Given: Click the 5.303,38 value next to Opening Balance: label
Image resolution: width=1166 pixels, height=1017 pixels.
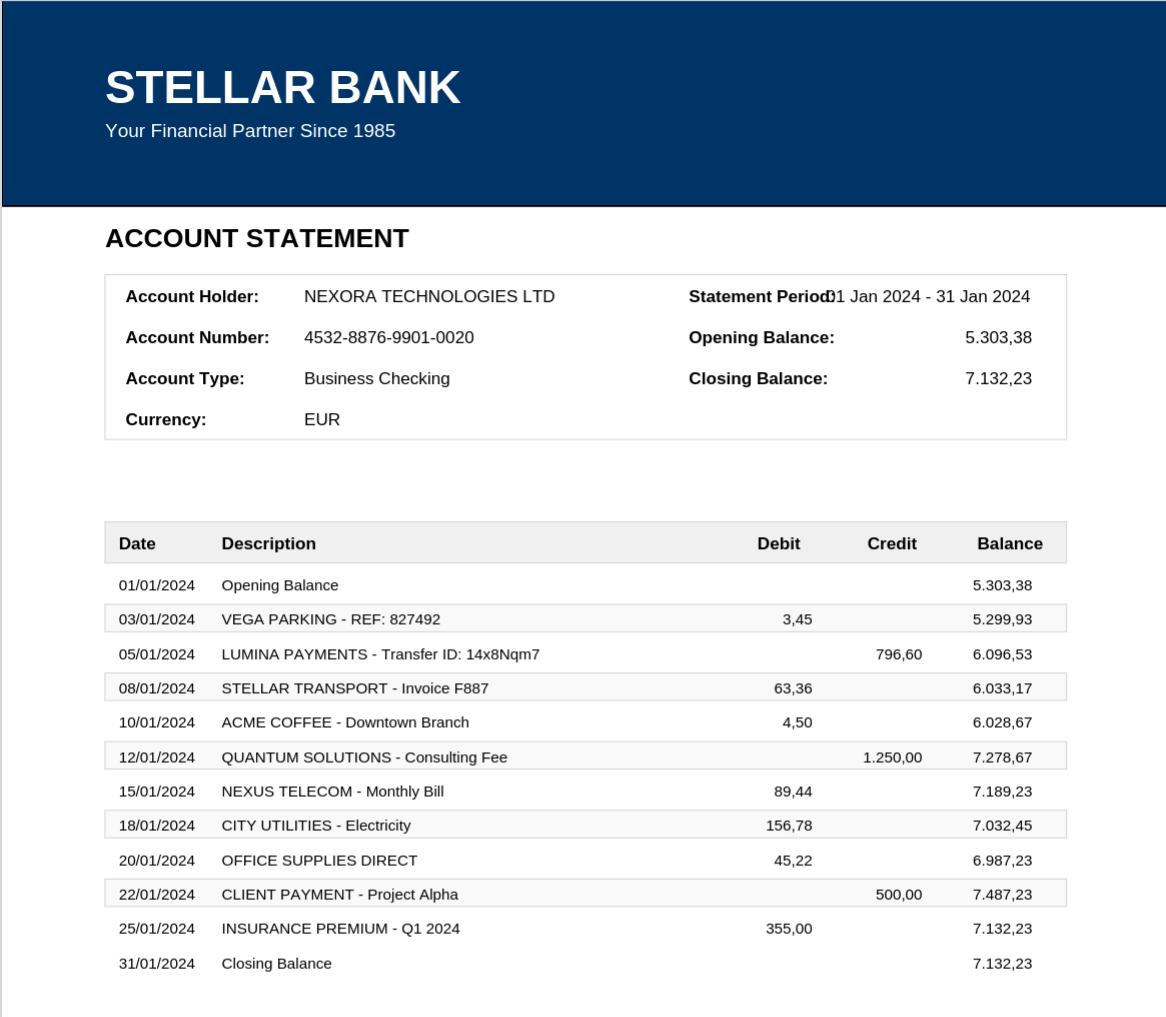Looking at the screenshot, I should tap(998, 338).
